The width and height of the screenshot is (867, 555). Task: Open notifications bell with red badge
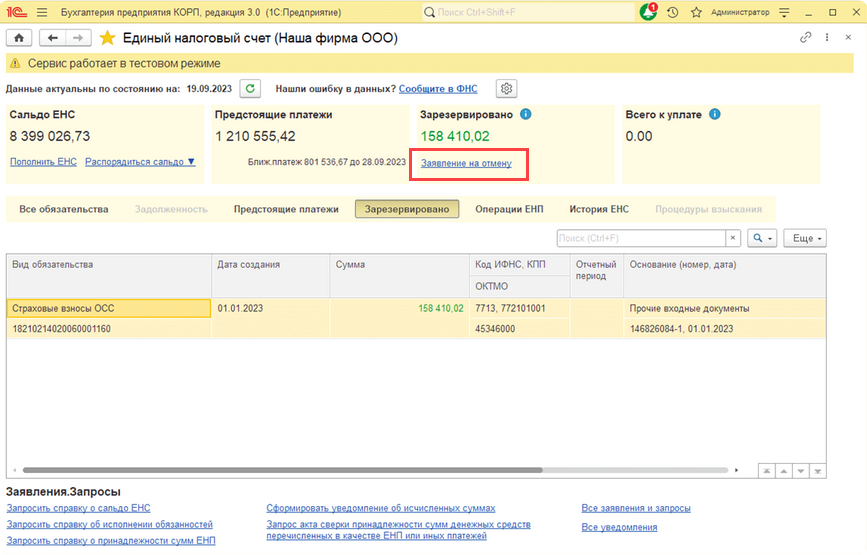pos(648,12)
